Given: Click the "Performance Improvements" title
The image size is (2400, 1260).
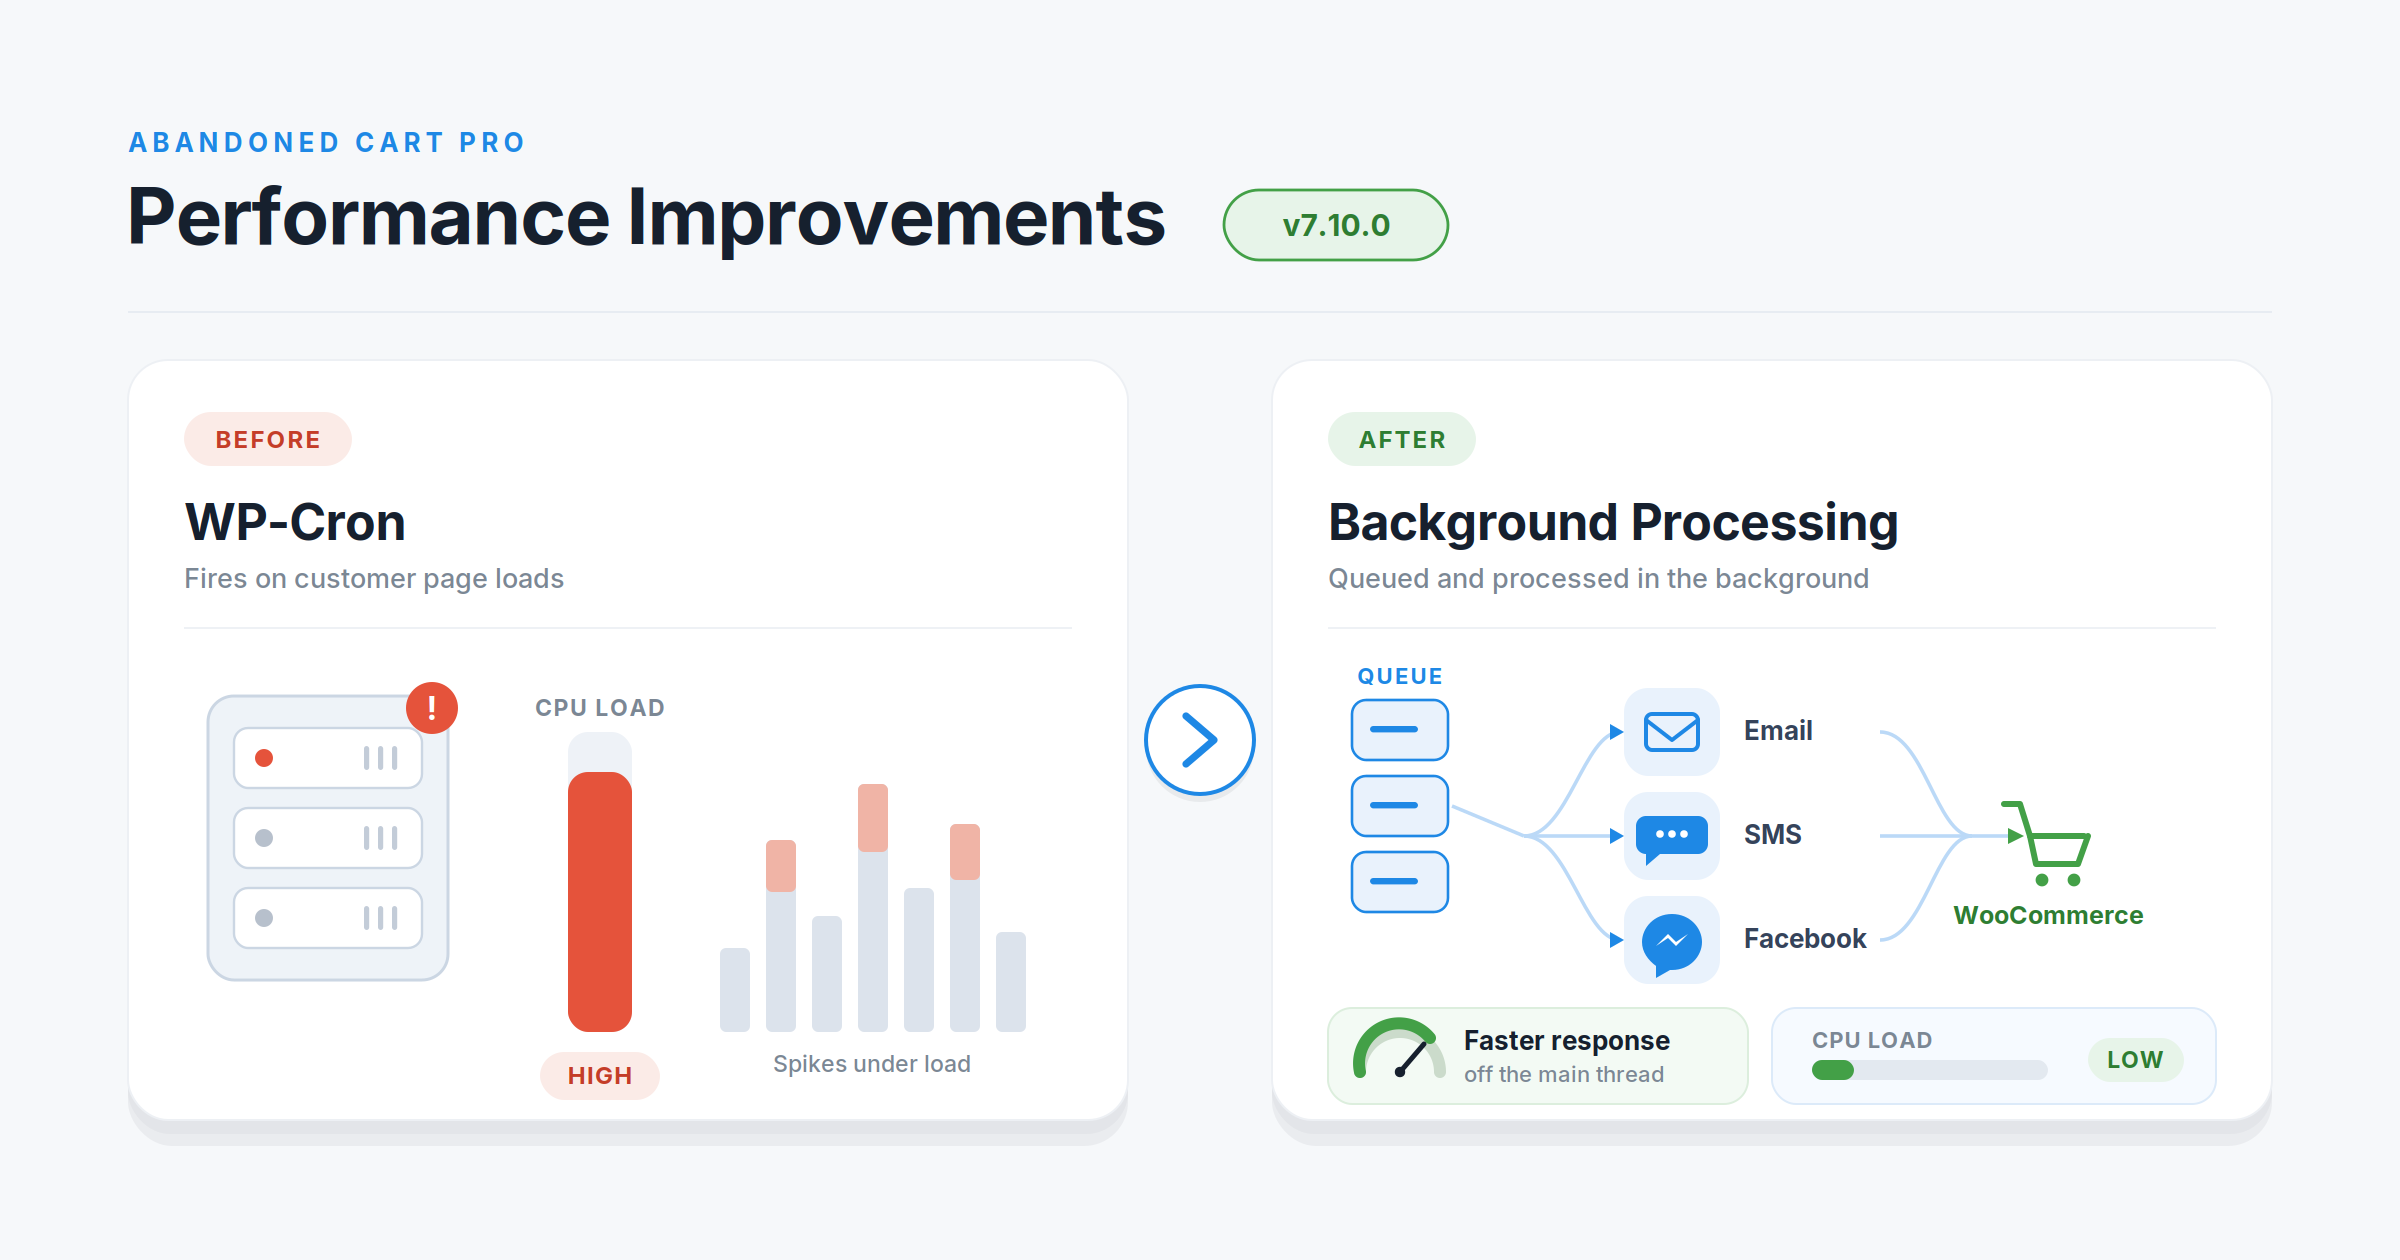Looking at the screenshot, I should click(x=646, y=218).
